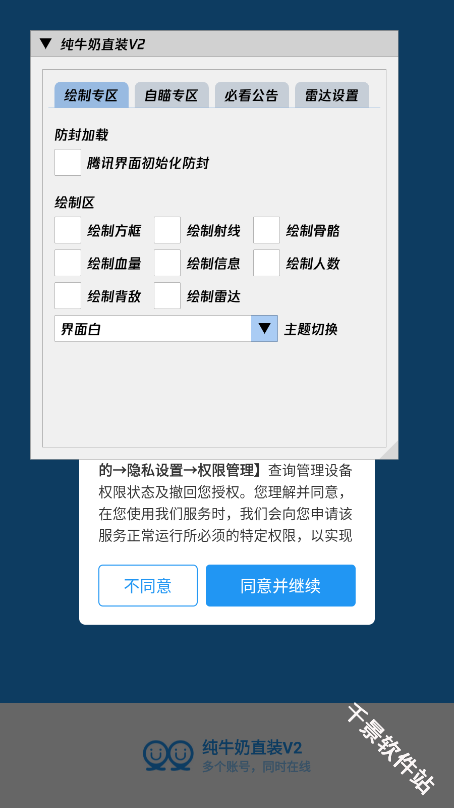Go to the 雷达设置 tab

(332, 95)
